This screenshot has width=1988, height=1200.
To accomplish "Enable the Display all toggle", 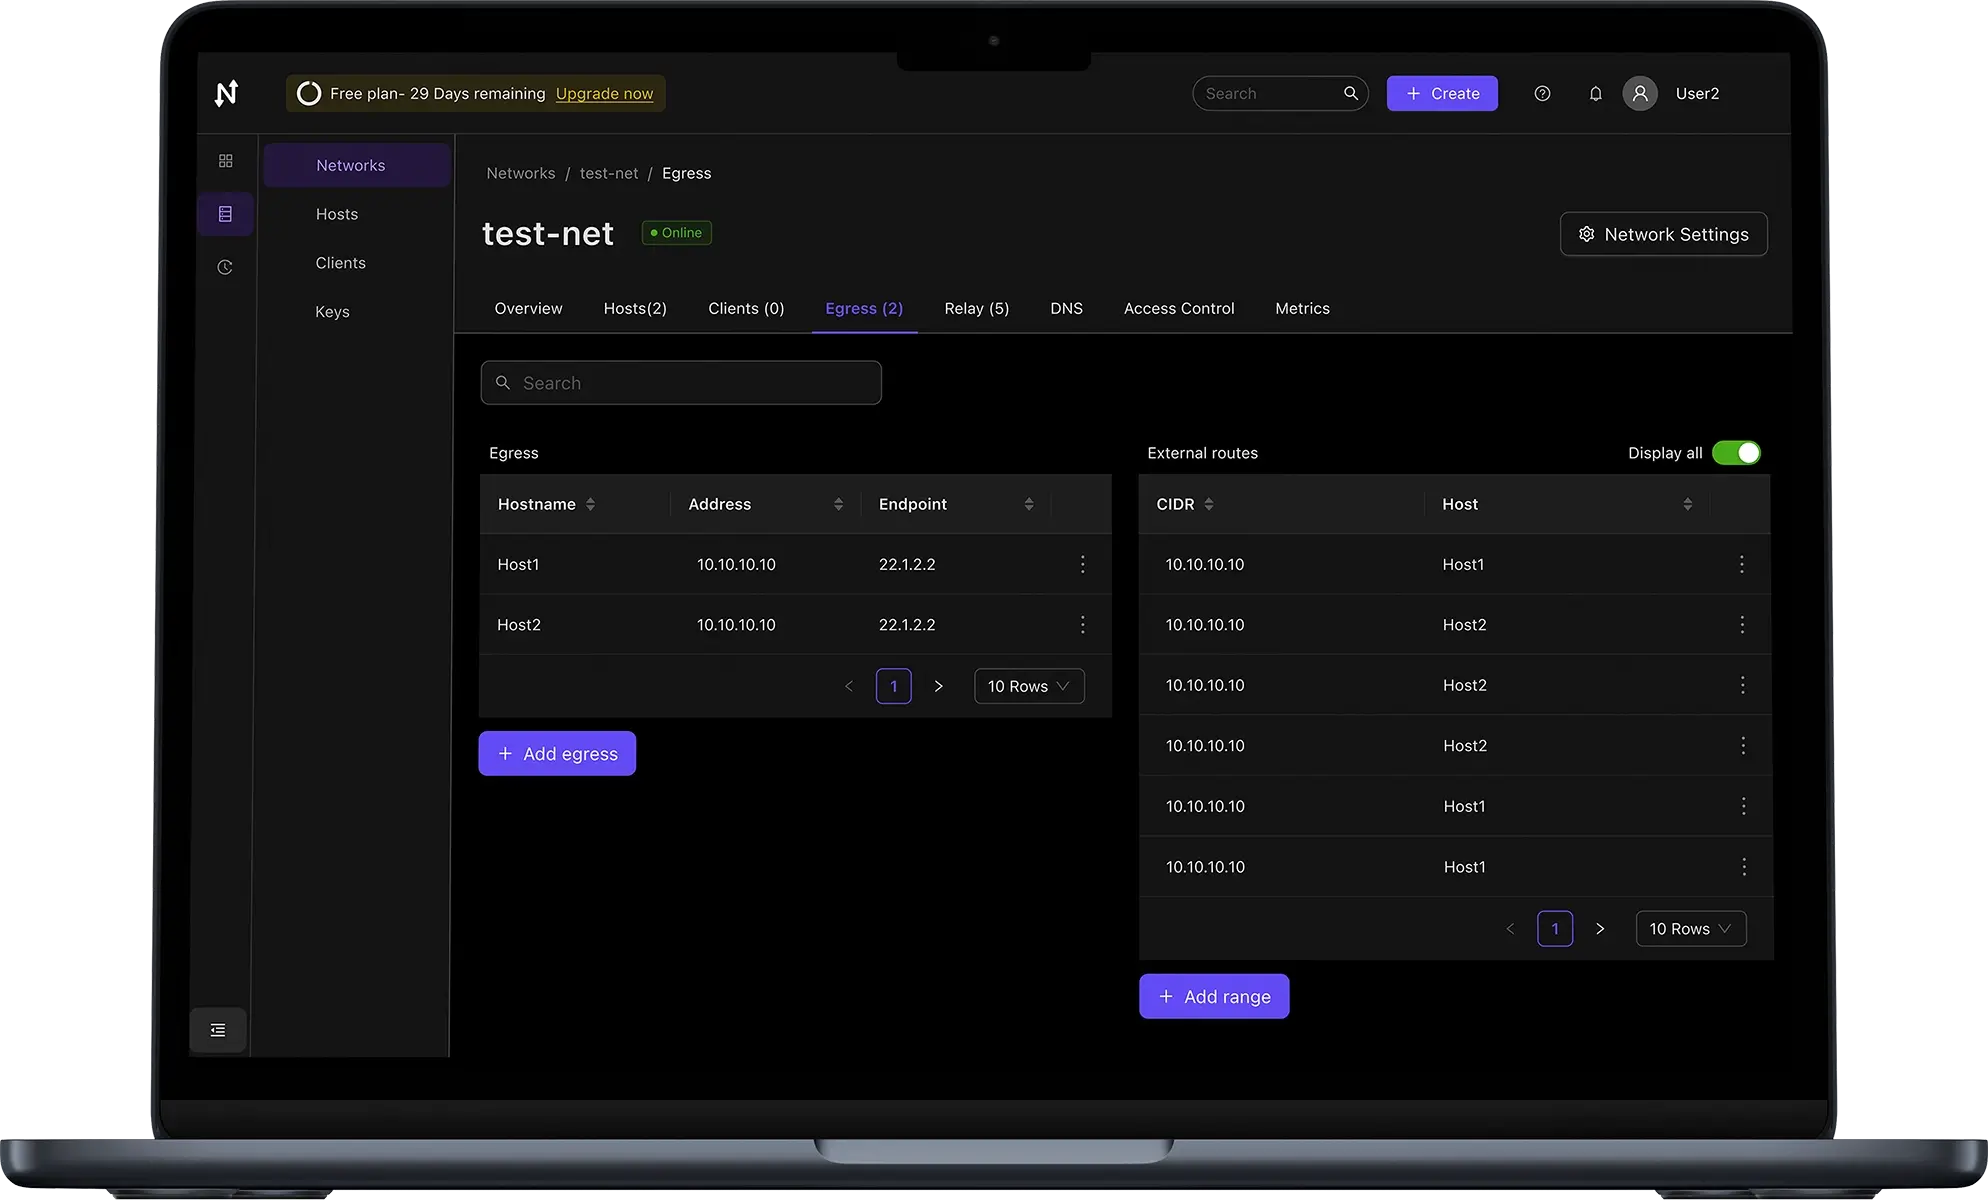I will [1737, 452].
